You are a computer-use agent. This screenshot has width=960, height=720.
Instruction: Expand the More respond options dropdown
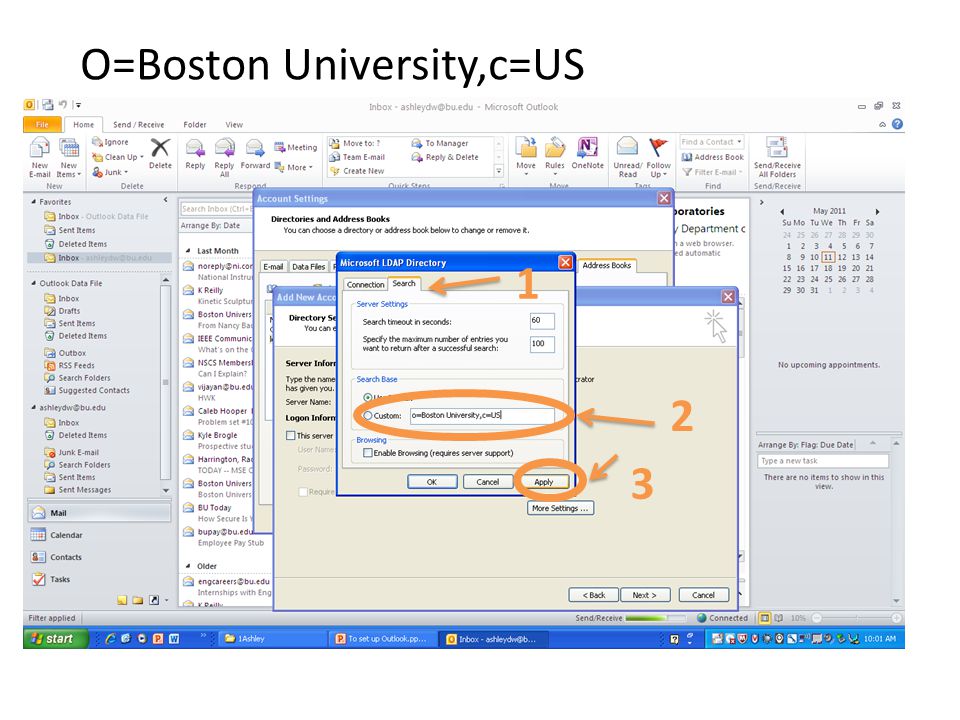pyautogui.click(x=311, y=167)
